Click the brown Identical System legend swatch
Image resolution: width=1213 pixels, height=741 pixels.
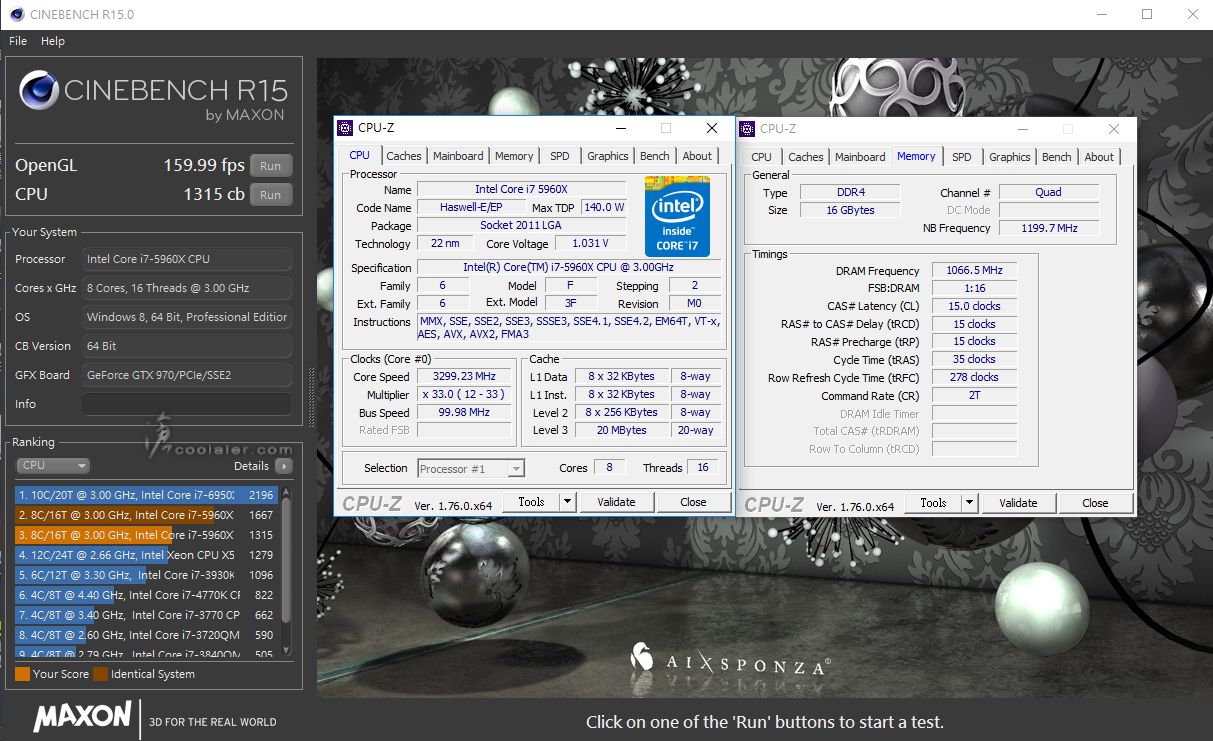[x=100, y=674]
